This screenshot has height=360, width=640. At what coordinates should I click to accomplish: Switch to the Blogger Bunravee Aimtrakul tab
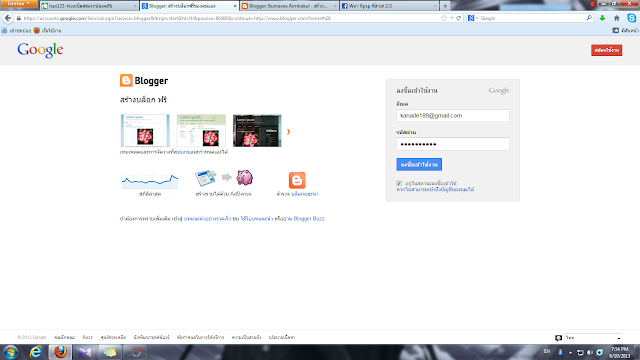tap(288, 6)
